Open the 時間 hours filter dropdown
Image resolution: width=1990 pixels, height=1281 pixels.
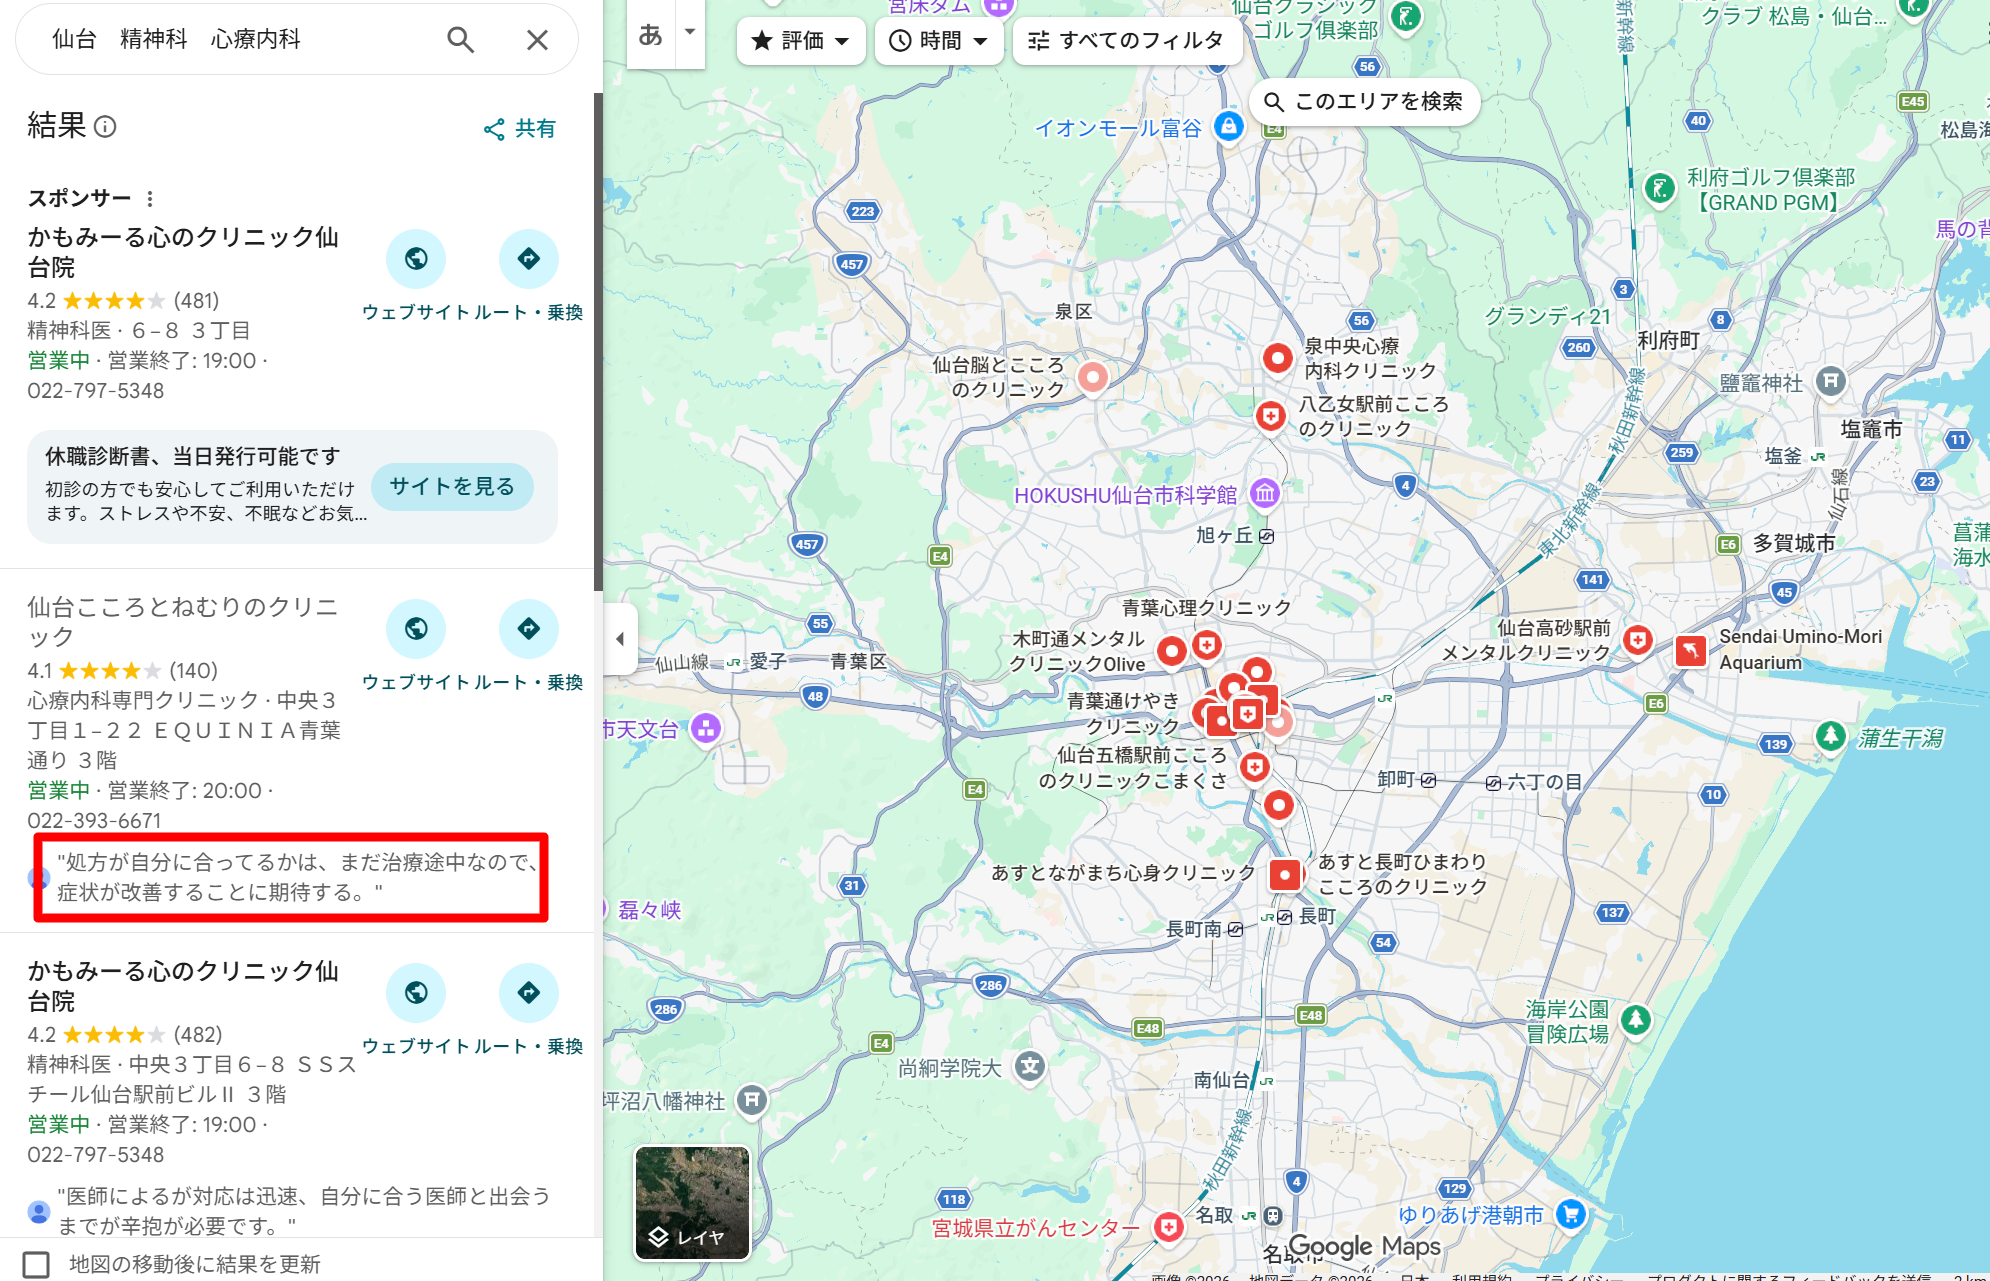pos(938,41)
